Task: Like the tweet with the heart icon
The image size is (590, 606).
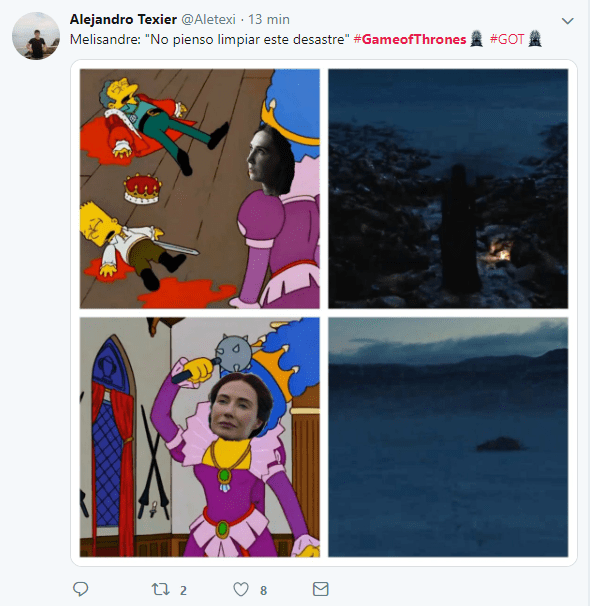Action: coord(241,589)
